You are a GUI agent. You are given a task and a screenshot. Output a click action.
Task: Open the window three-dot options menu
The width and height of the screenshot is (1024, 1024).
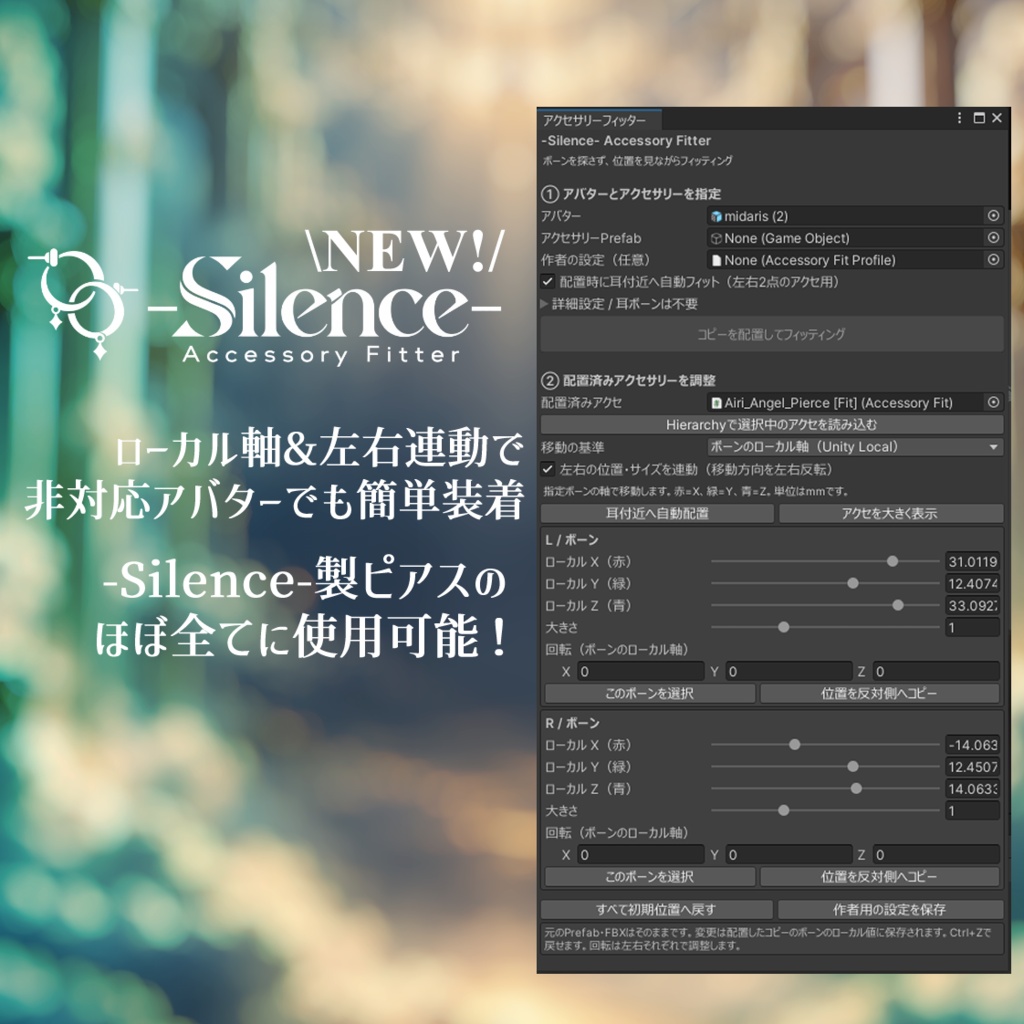coord(959,118)
